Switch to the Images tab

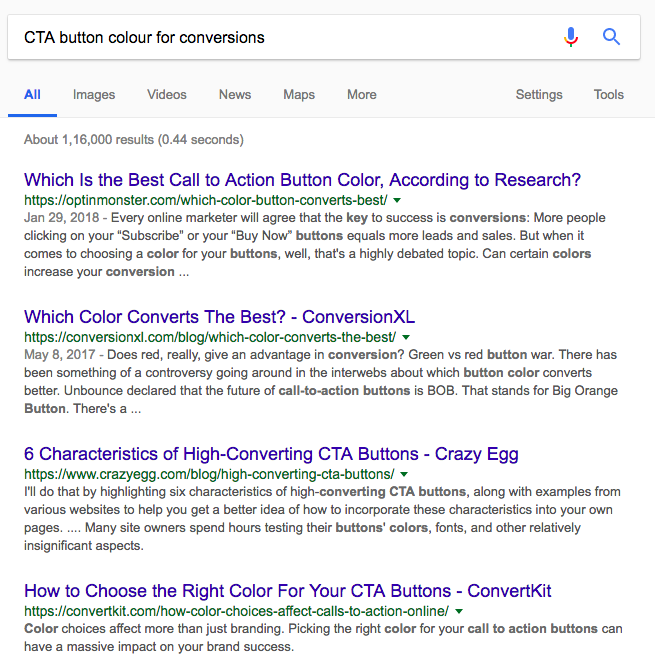pyautogui.click(x=94, y=95)
